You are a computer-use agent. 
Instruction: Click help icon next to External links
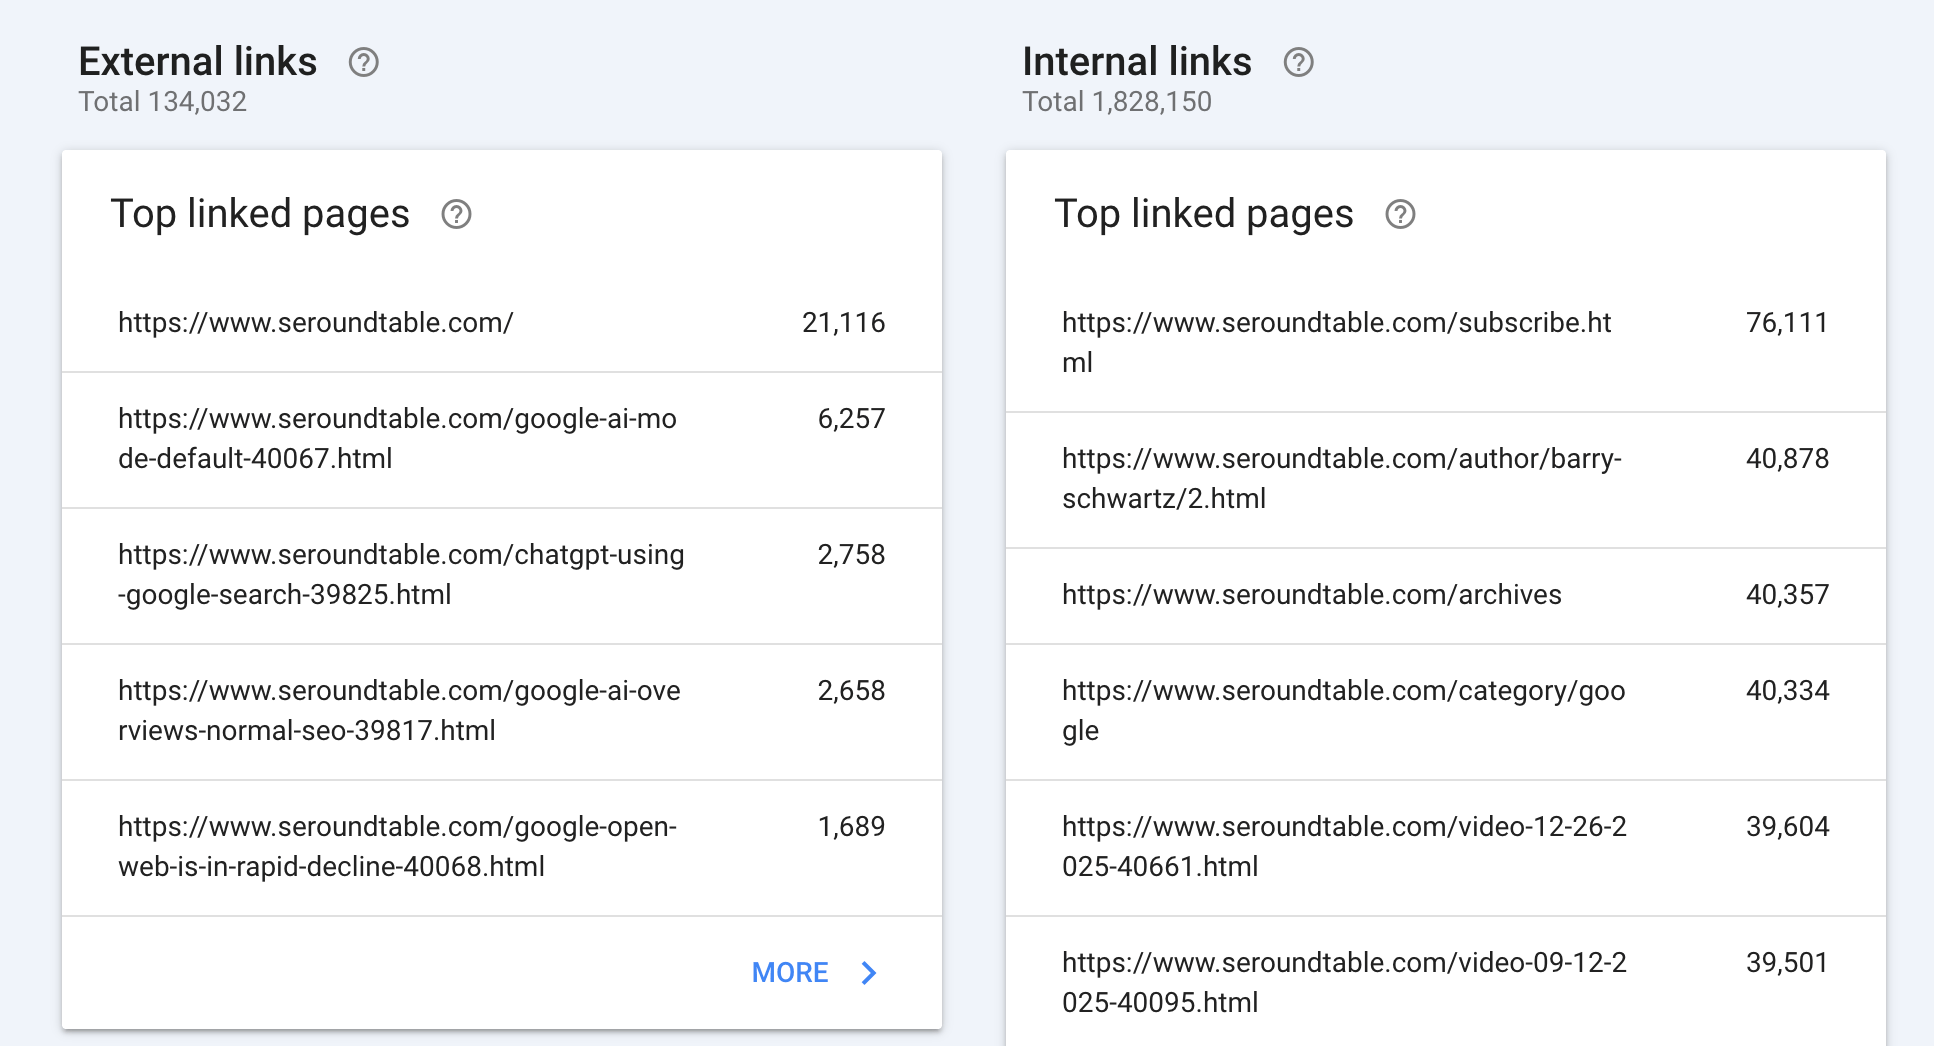pos(363,62)
